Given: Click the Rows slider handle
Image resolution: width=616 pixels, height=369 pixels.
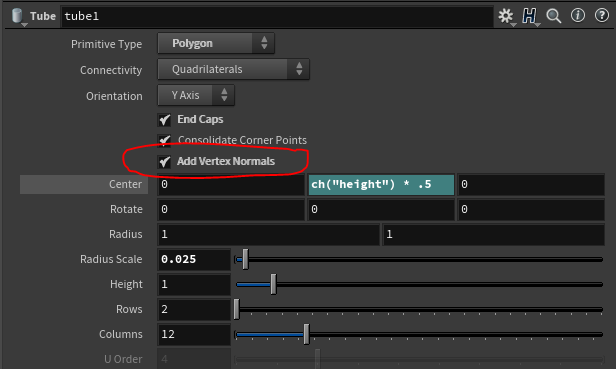Looking at the screenshot, I should click(x=236, y=309).
